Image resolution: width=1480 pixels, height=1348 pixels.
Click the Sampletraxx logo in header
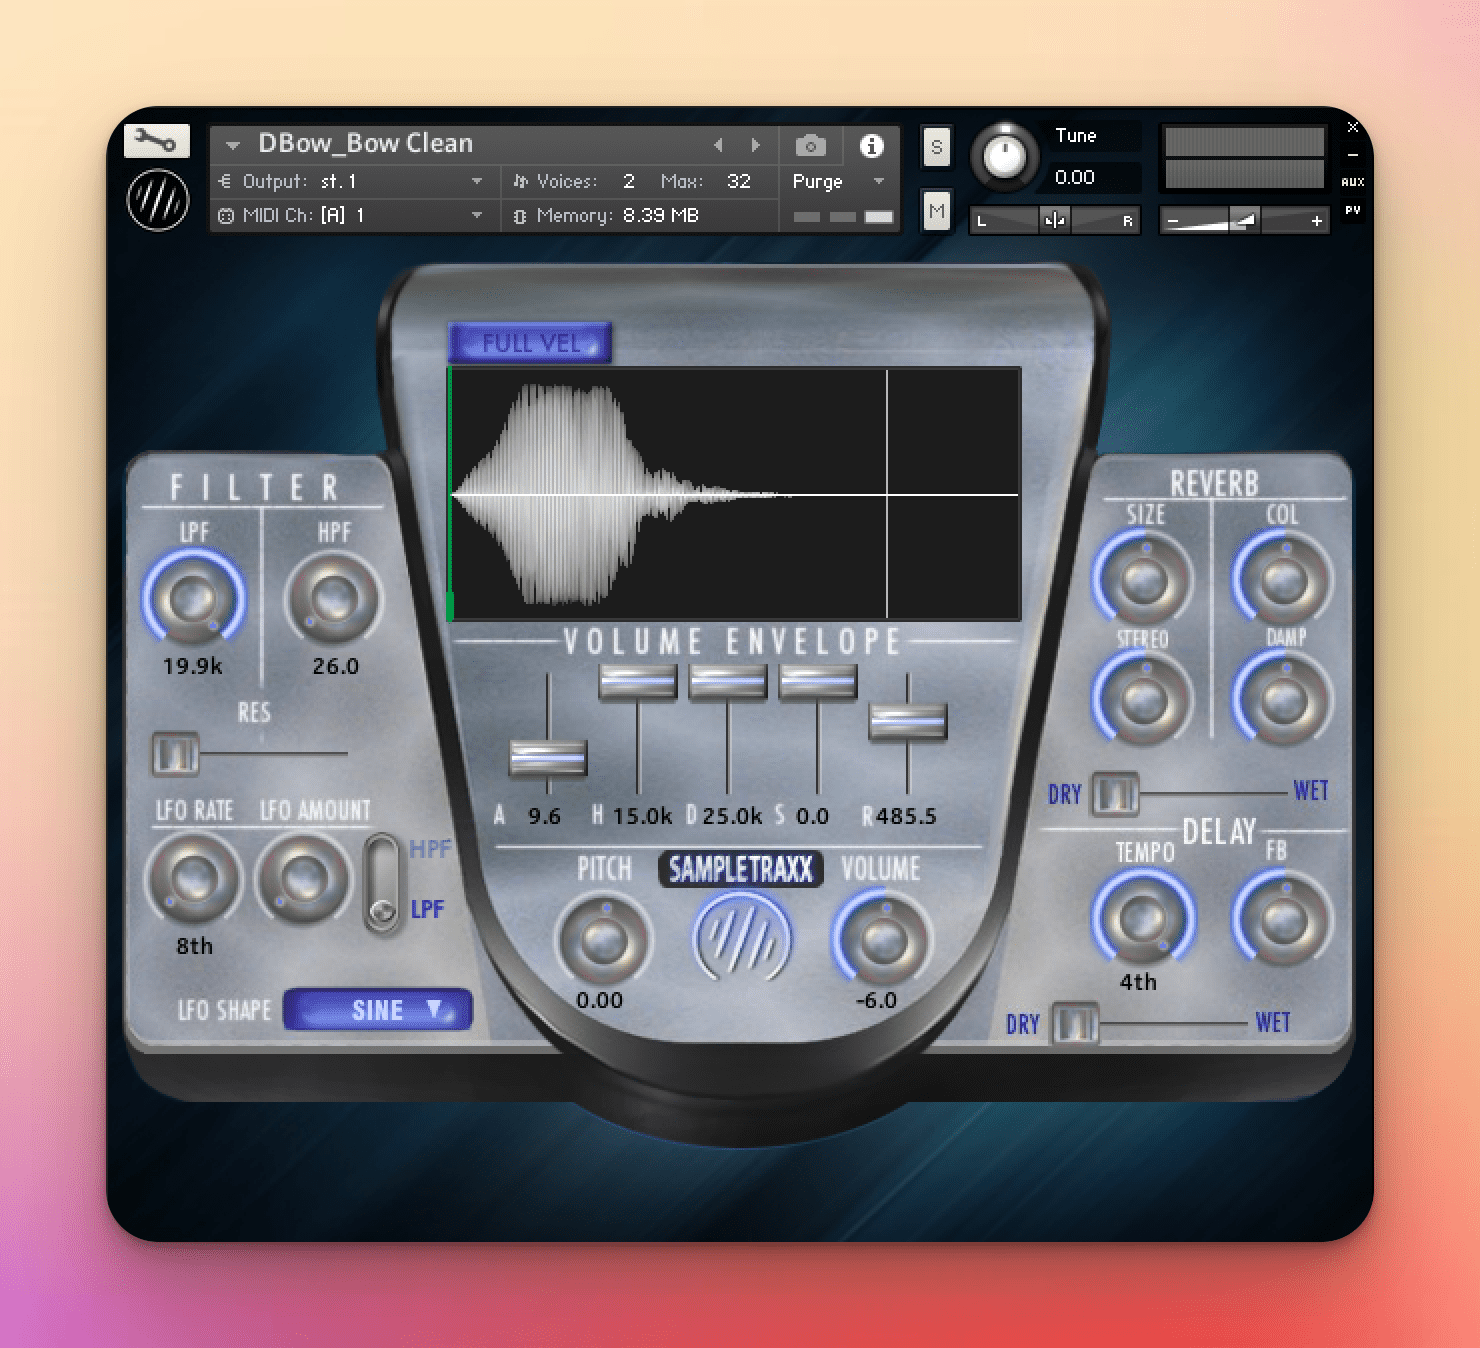[x=158, y=200]
